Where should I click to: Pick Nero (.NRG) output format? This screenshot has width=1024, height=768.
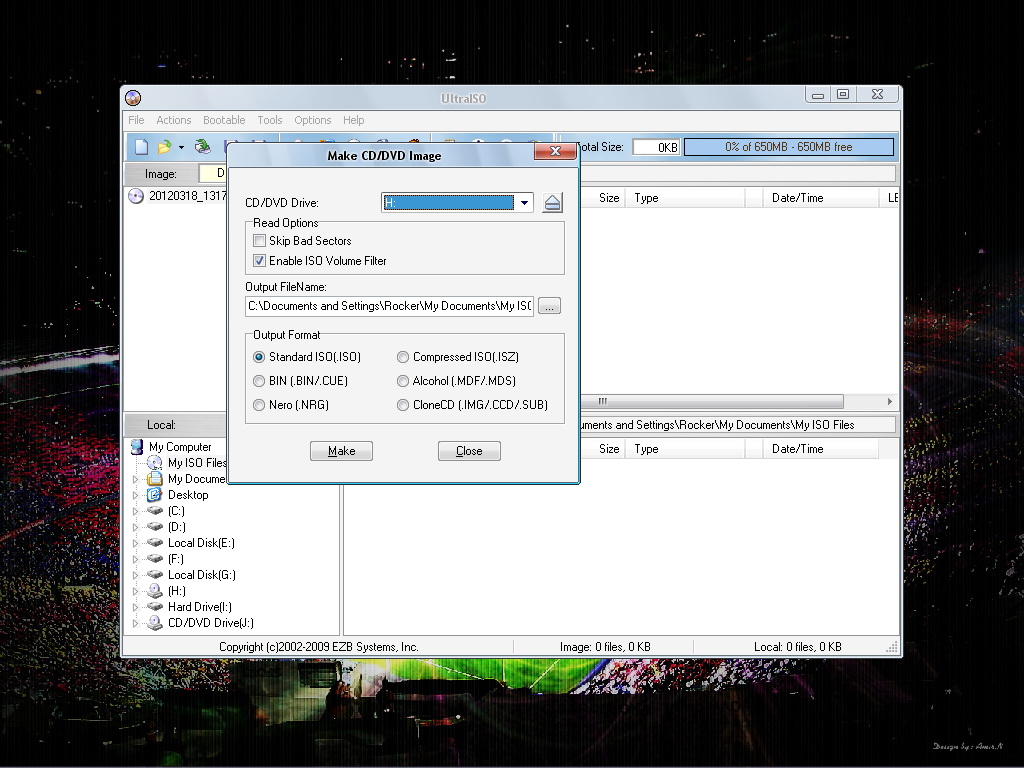pos(259,405)
